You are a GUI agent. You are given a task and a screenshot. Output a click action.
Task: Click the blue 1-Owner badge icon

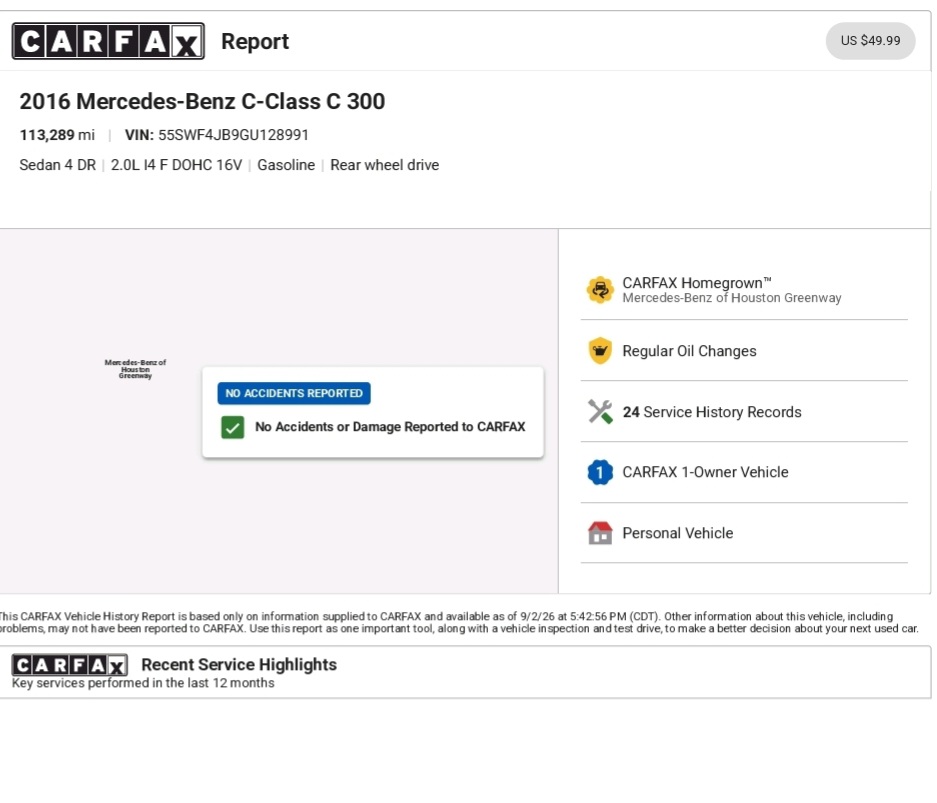pos(600,473)
